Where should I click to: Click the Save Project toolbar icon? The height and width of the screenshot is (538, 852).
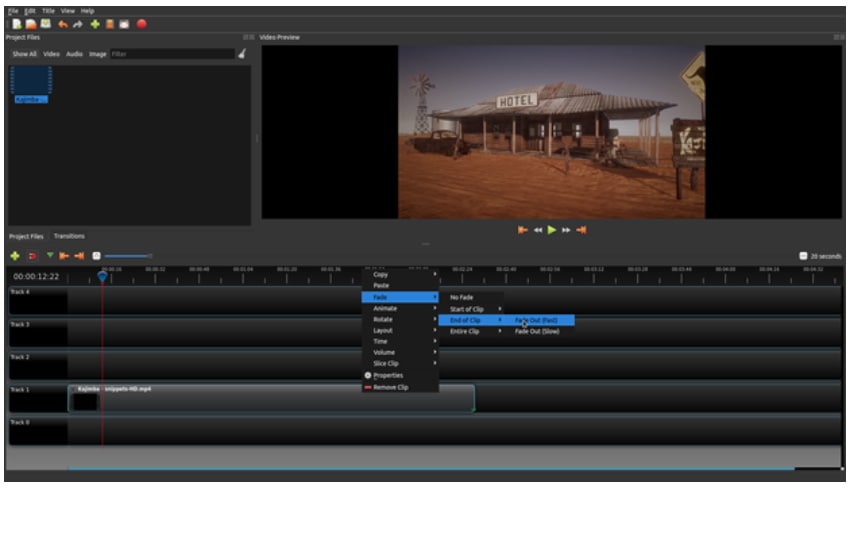point(46,24)
